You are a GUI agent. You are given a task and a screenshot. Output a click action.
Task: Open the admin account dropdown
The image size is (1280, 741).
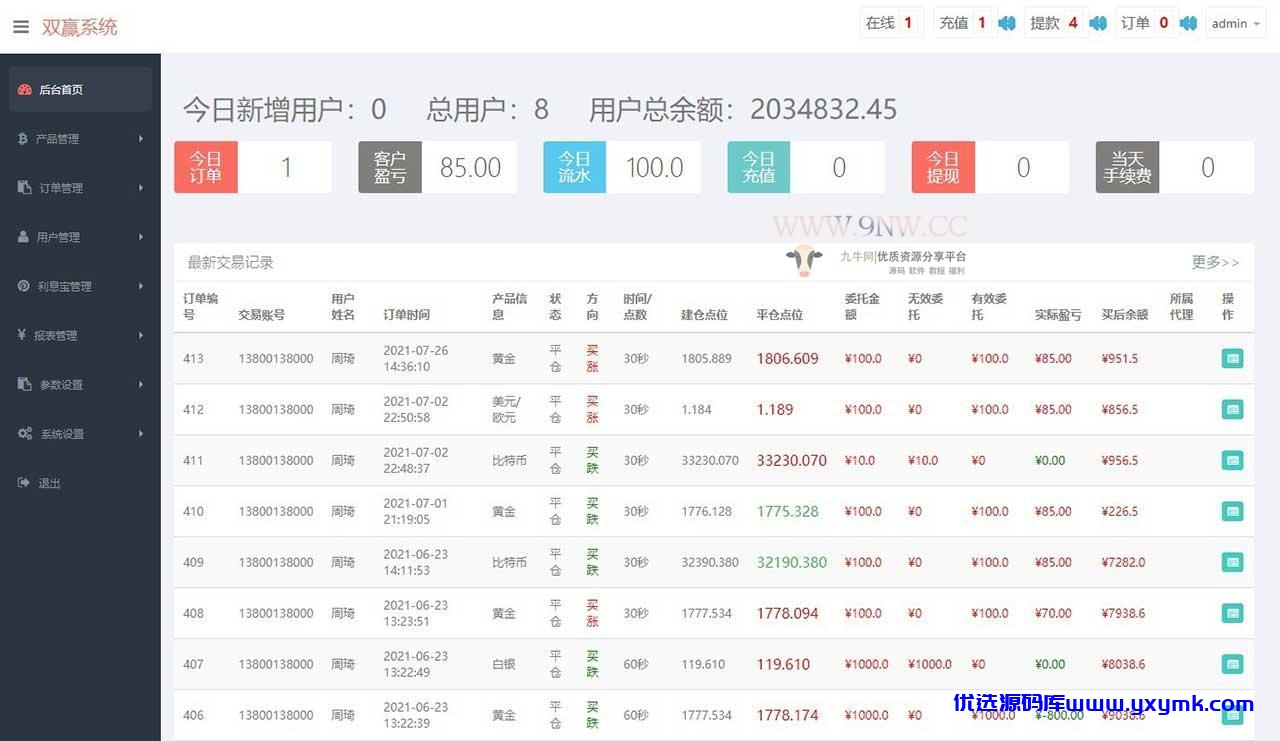point(1236,23)
